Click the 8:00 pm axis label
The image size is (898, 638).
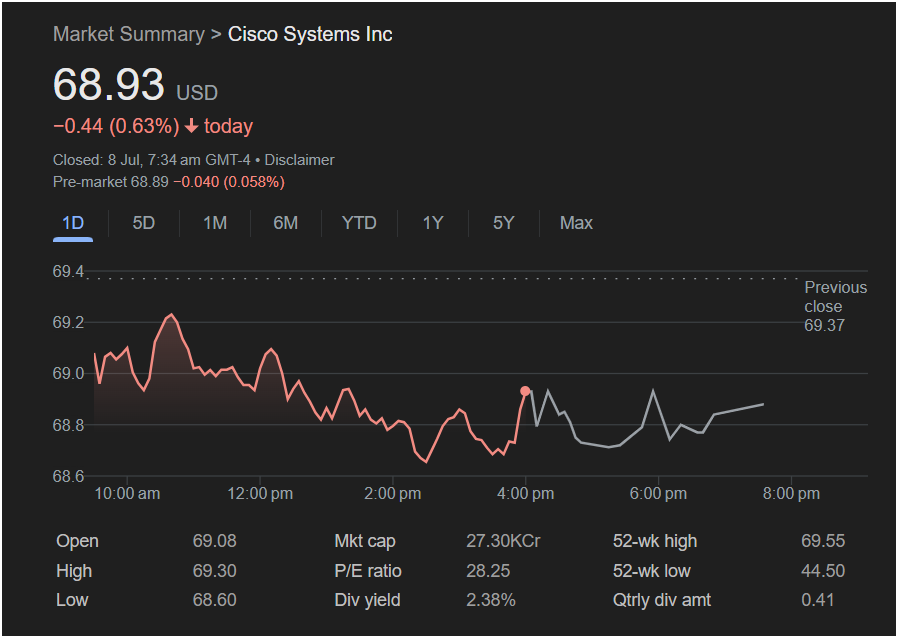791,494
